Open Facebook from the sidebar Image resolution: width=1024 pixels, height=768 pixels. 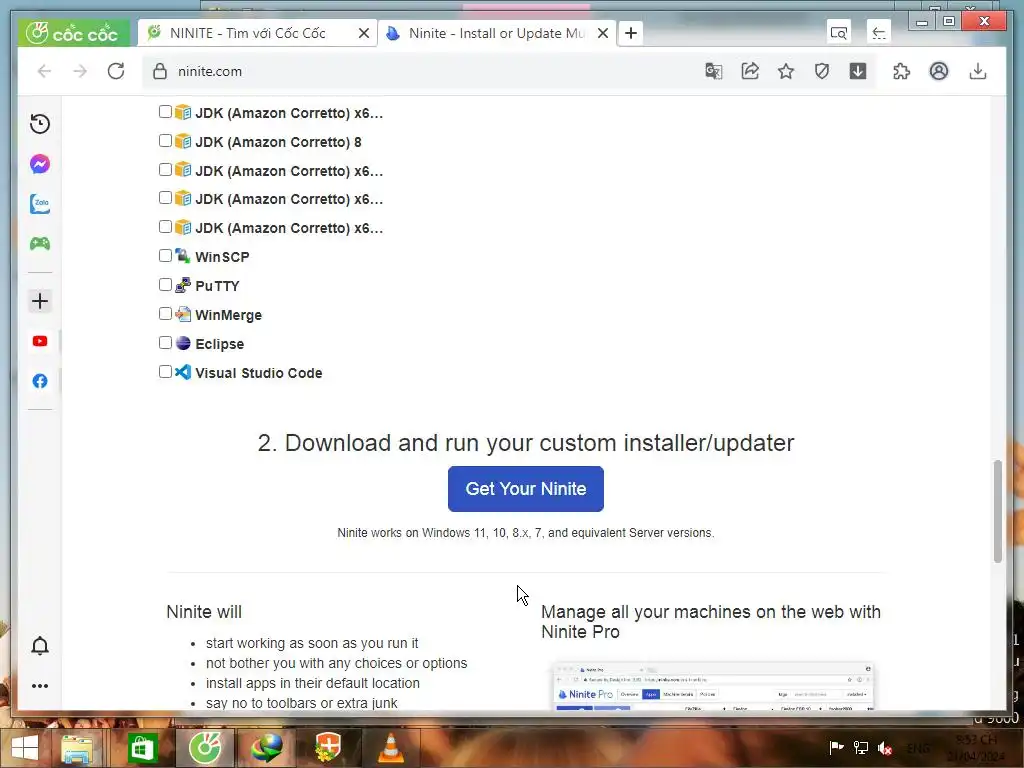[x=40, y=381]
